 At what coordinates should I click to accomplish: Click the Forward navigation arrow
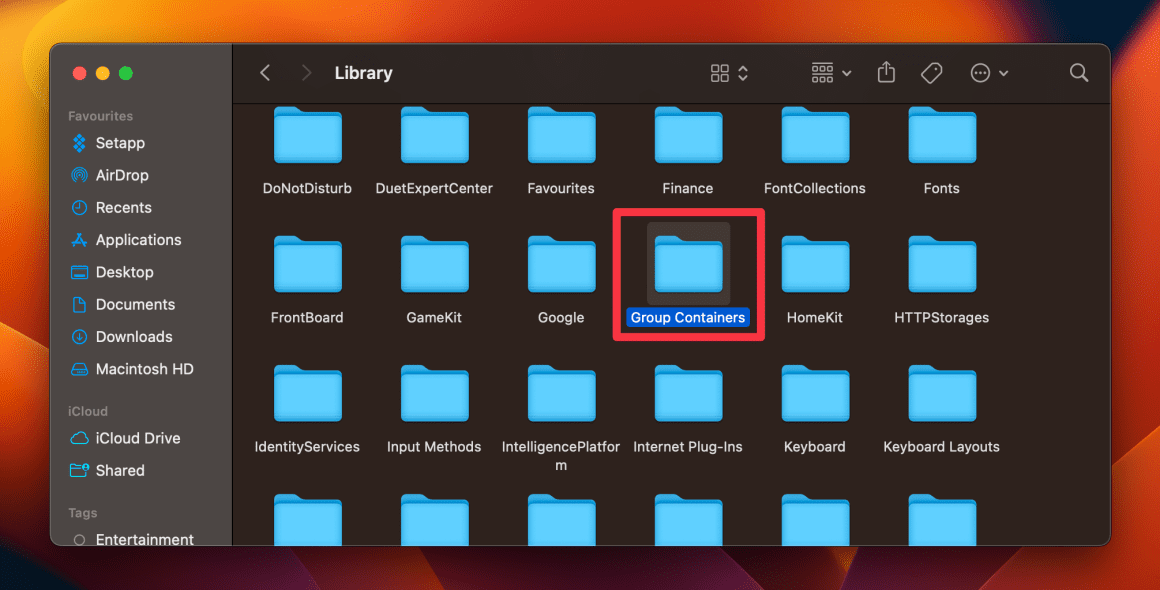click(306, 72)
